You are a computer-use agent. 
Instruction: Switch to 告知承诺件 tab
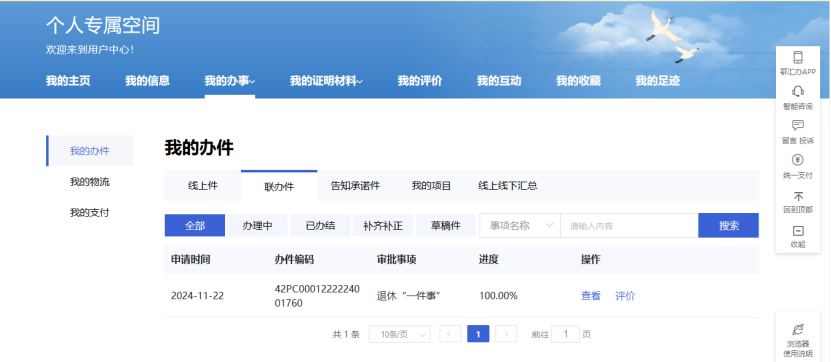355,186
